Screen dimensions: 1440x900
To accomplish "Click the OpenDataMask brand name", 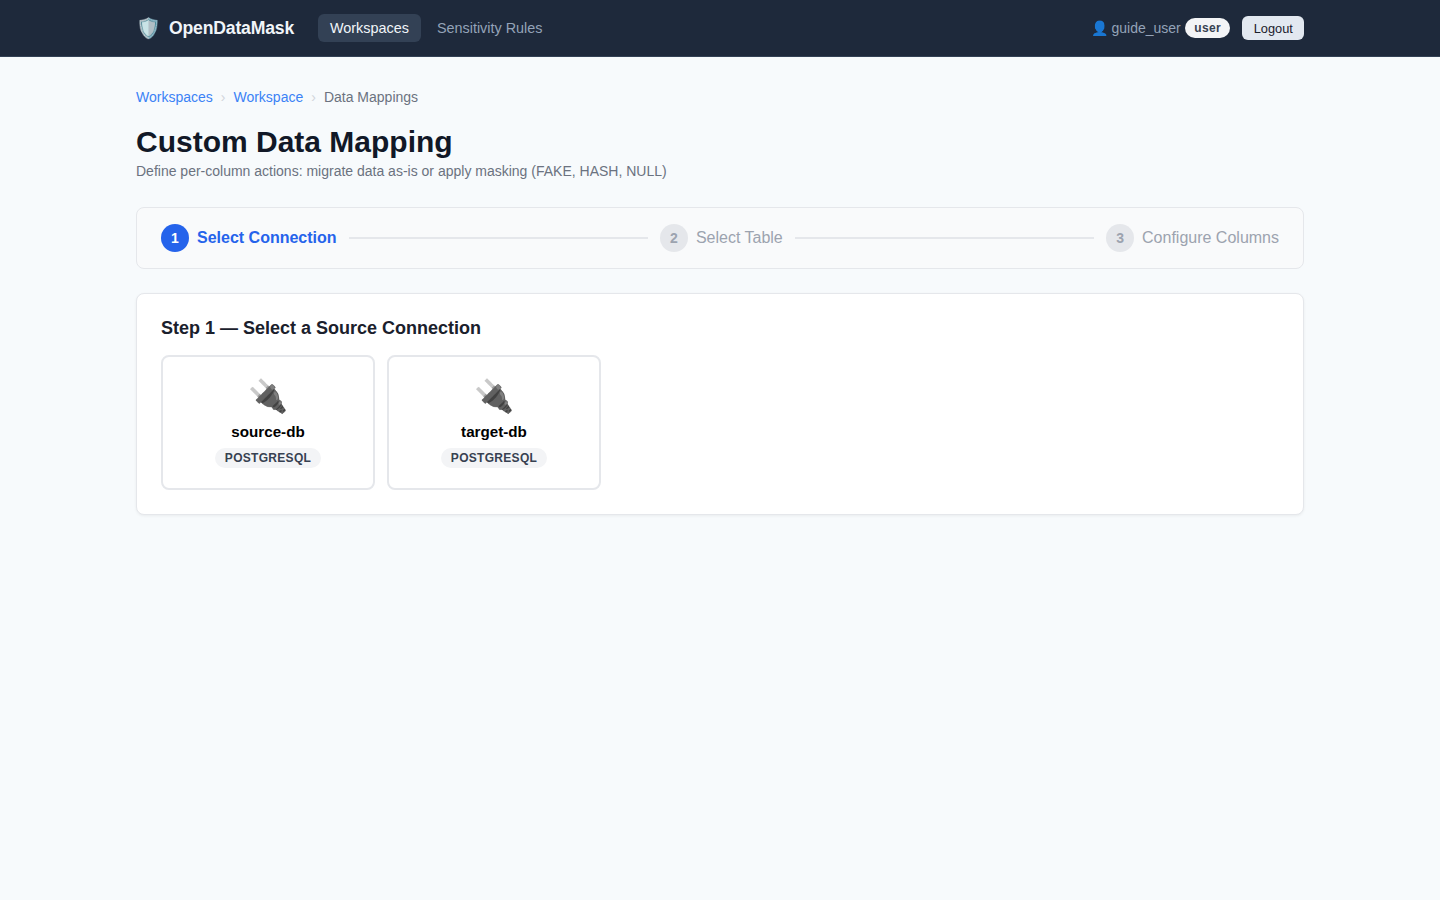I will coord(231,28).
